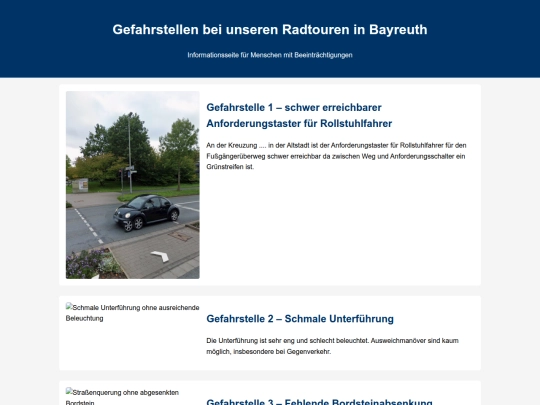The height and width of the screenshot is (405, 540).
Task: Select heading 'Gefahrstelle 3 – Fehlende Bordsteinabsenkung'
Action: 319,402
